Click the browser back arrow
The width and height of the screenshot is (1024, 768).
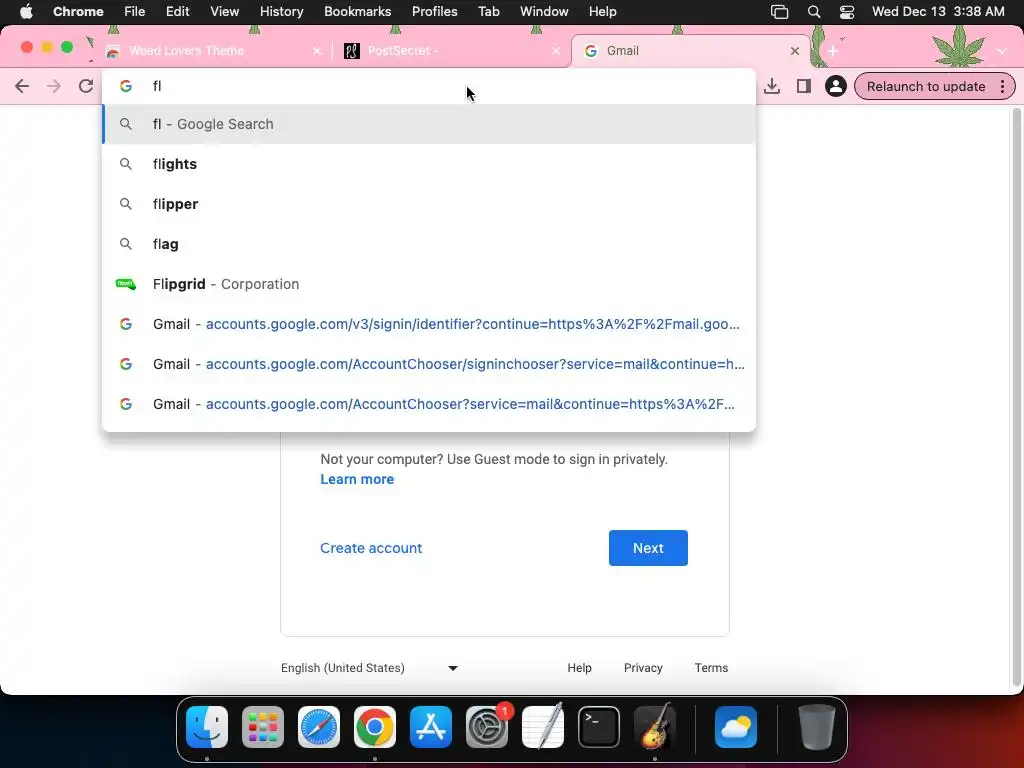click(x=22, y=86)
